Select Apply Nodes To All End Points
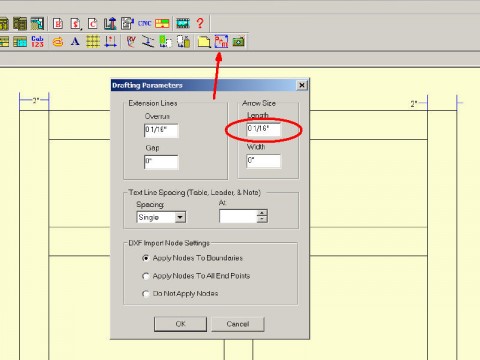The image size is (480, 360). coord(196,276)
